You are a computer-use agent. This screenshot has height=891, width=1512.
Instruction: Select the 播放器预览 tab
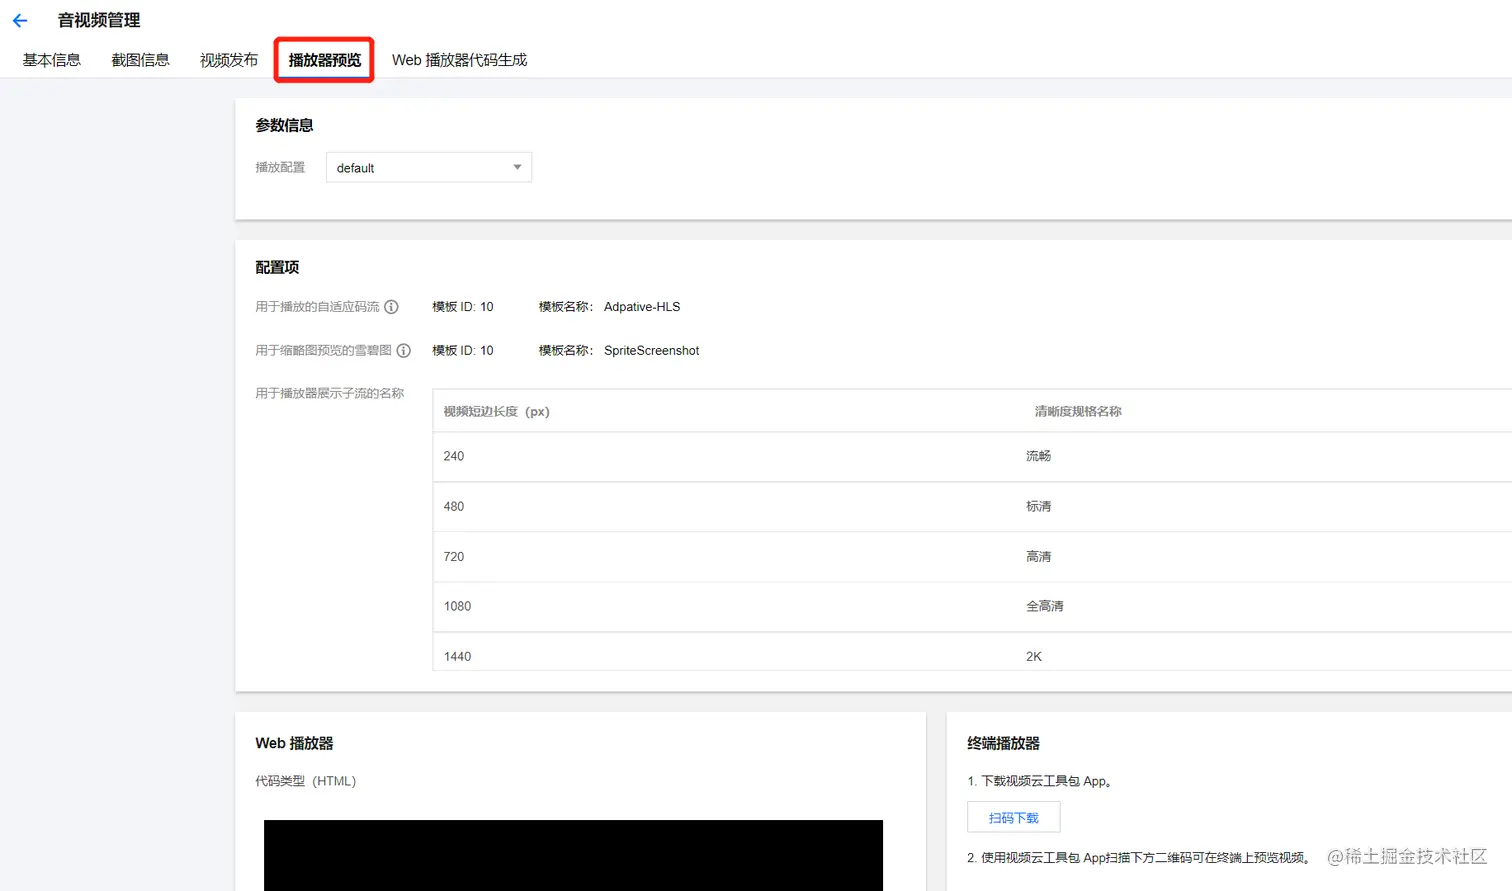click(x=325, y=60)
